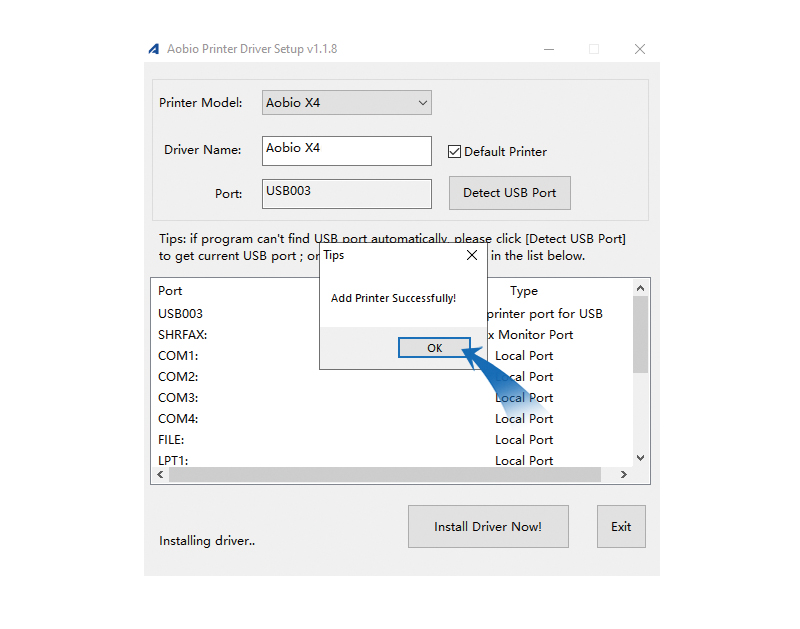Click OK in the Tips dialog
800x629 pixels.
(434, 348)
